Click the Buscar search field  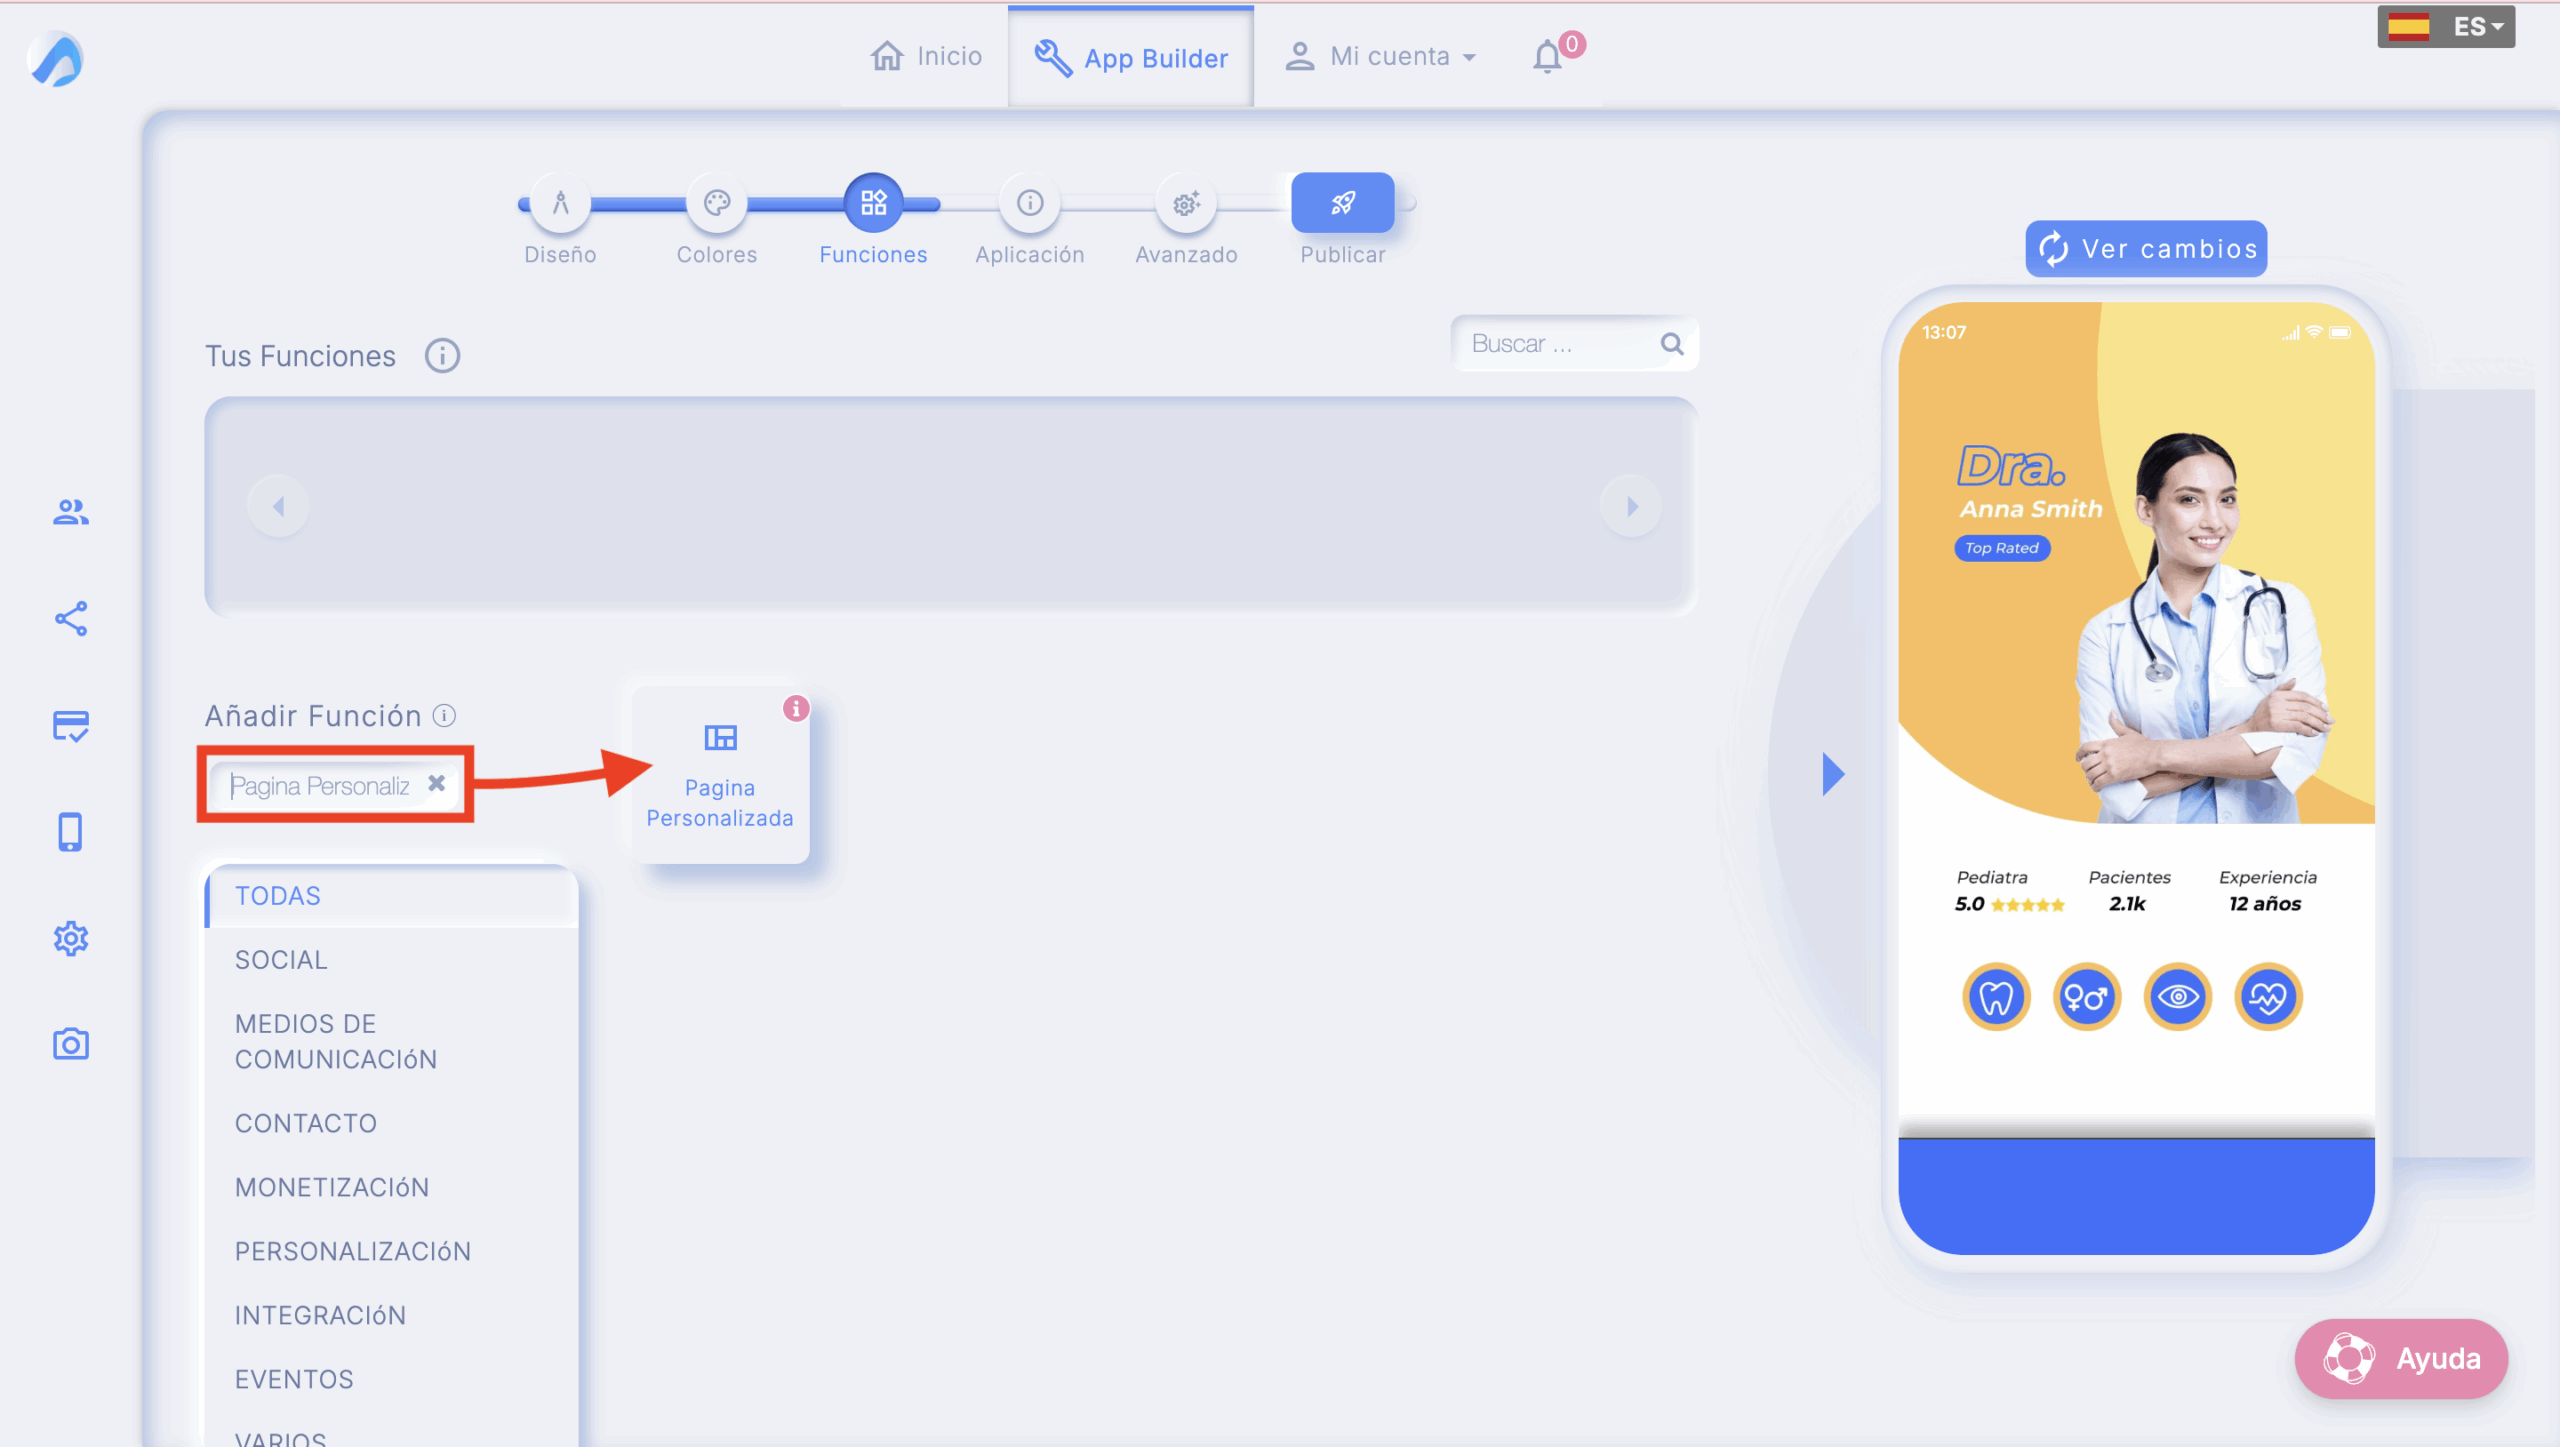pyautogui.click(x=1555, y=344)
